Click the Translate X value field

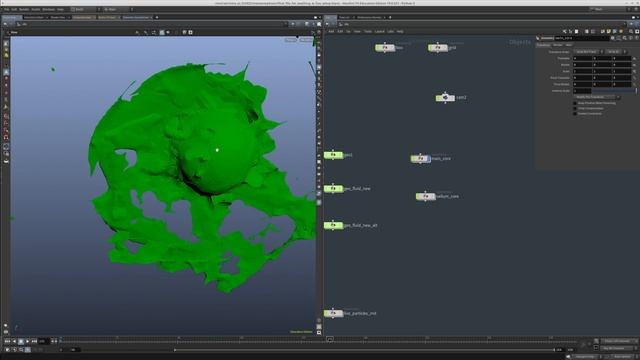coord(582,58)
